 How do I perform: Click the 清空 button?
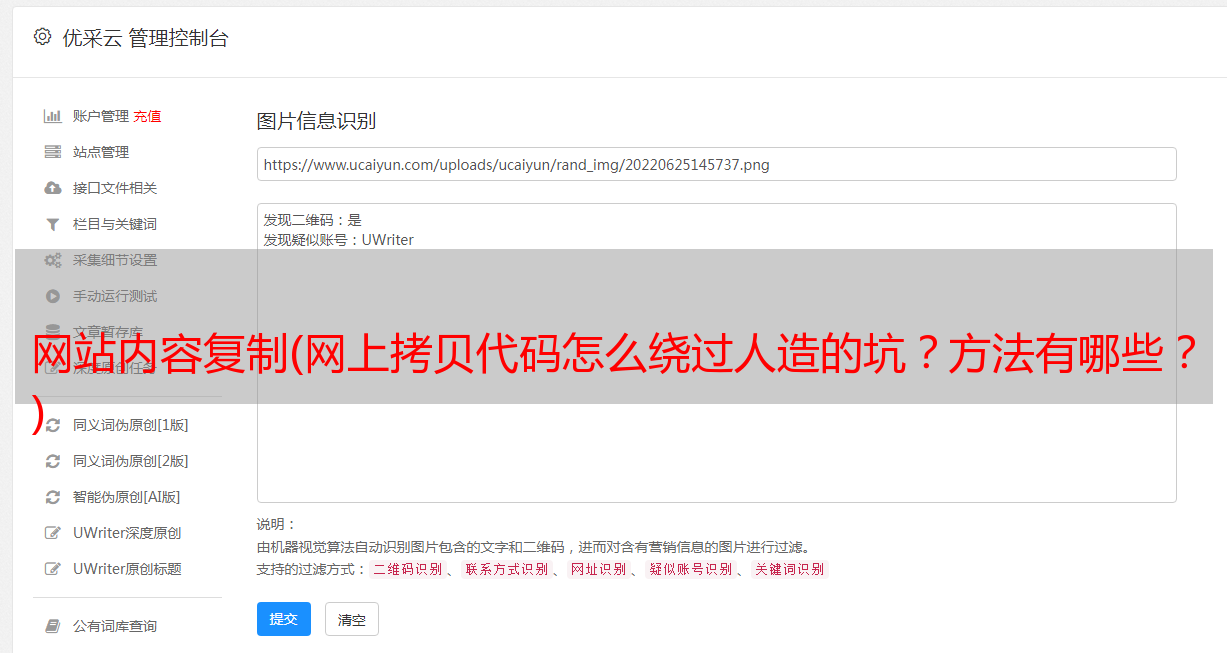tap(352, 619)
